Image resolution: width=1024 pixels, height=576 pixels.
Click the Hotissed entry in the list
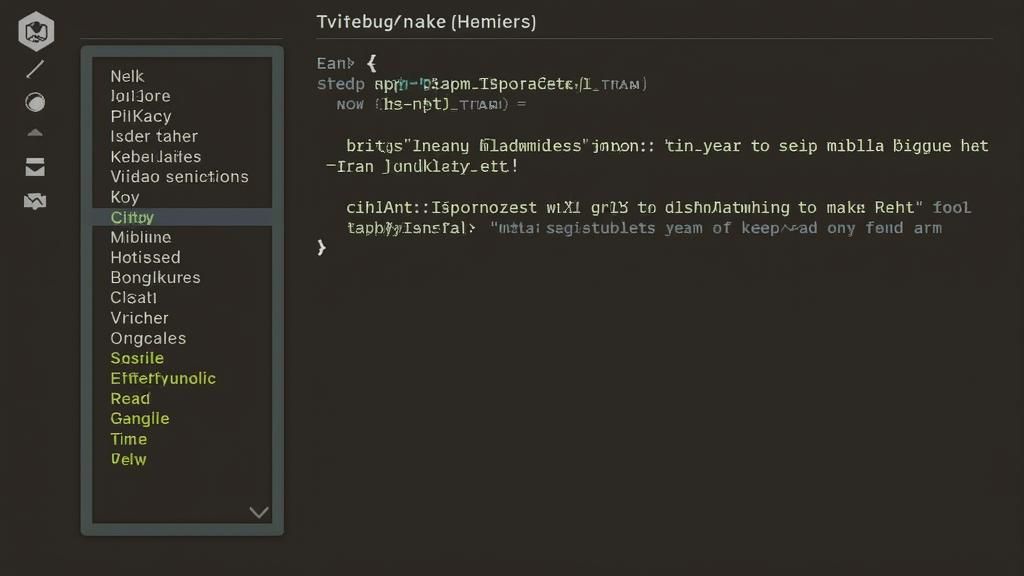point(145,257)
